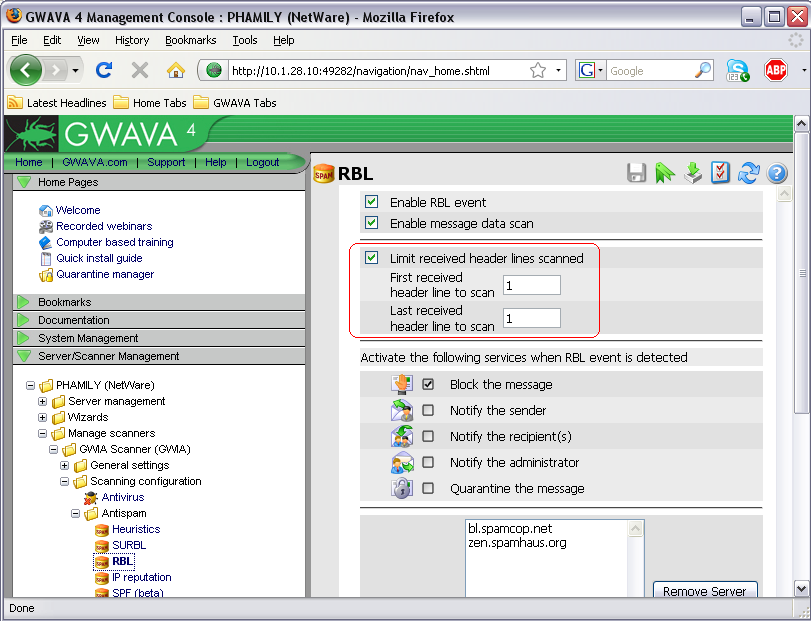Click the Support link
Screen dimensions: 812x621
click(x=166, y=162)
